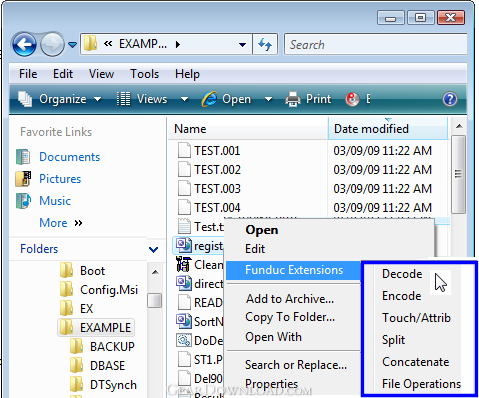The image size is (479, 398).
Task: Click the blue Help question mark icon
Action: pos(450,99)
